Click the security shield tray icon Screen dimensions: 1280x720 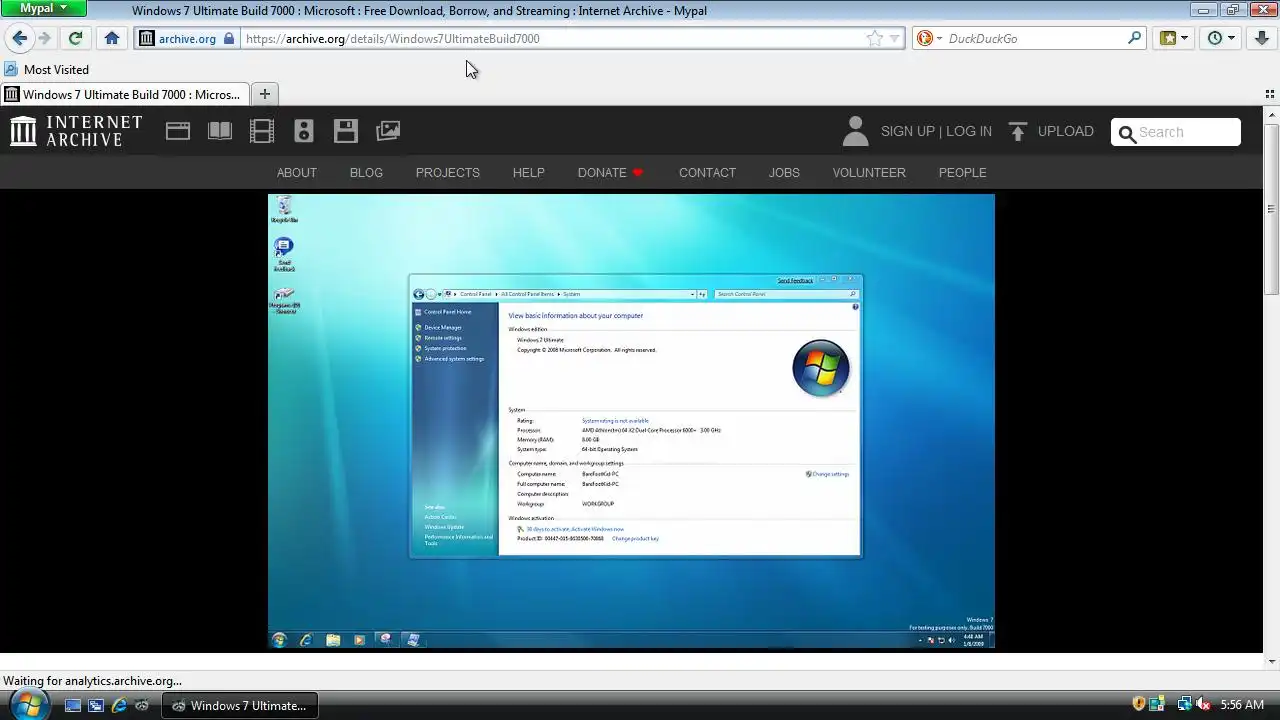coord(1138,704)
